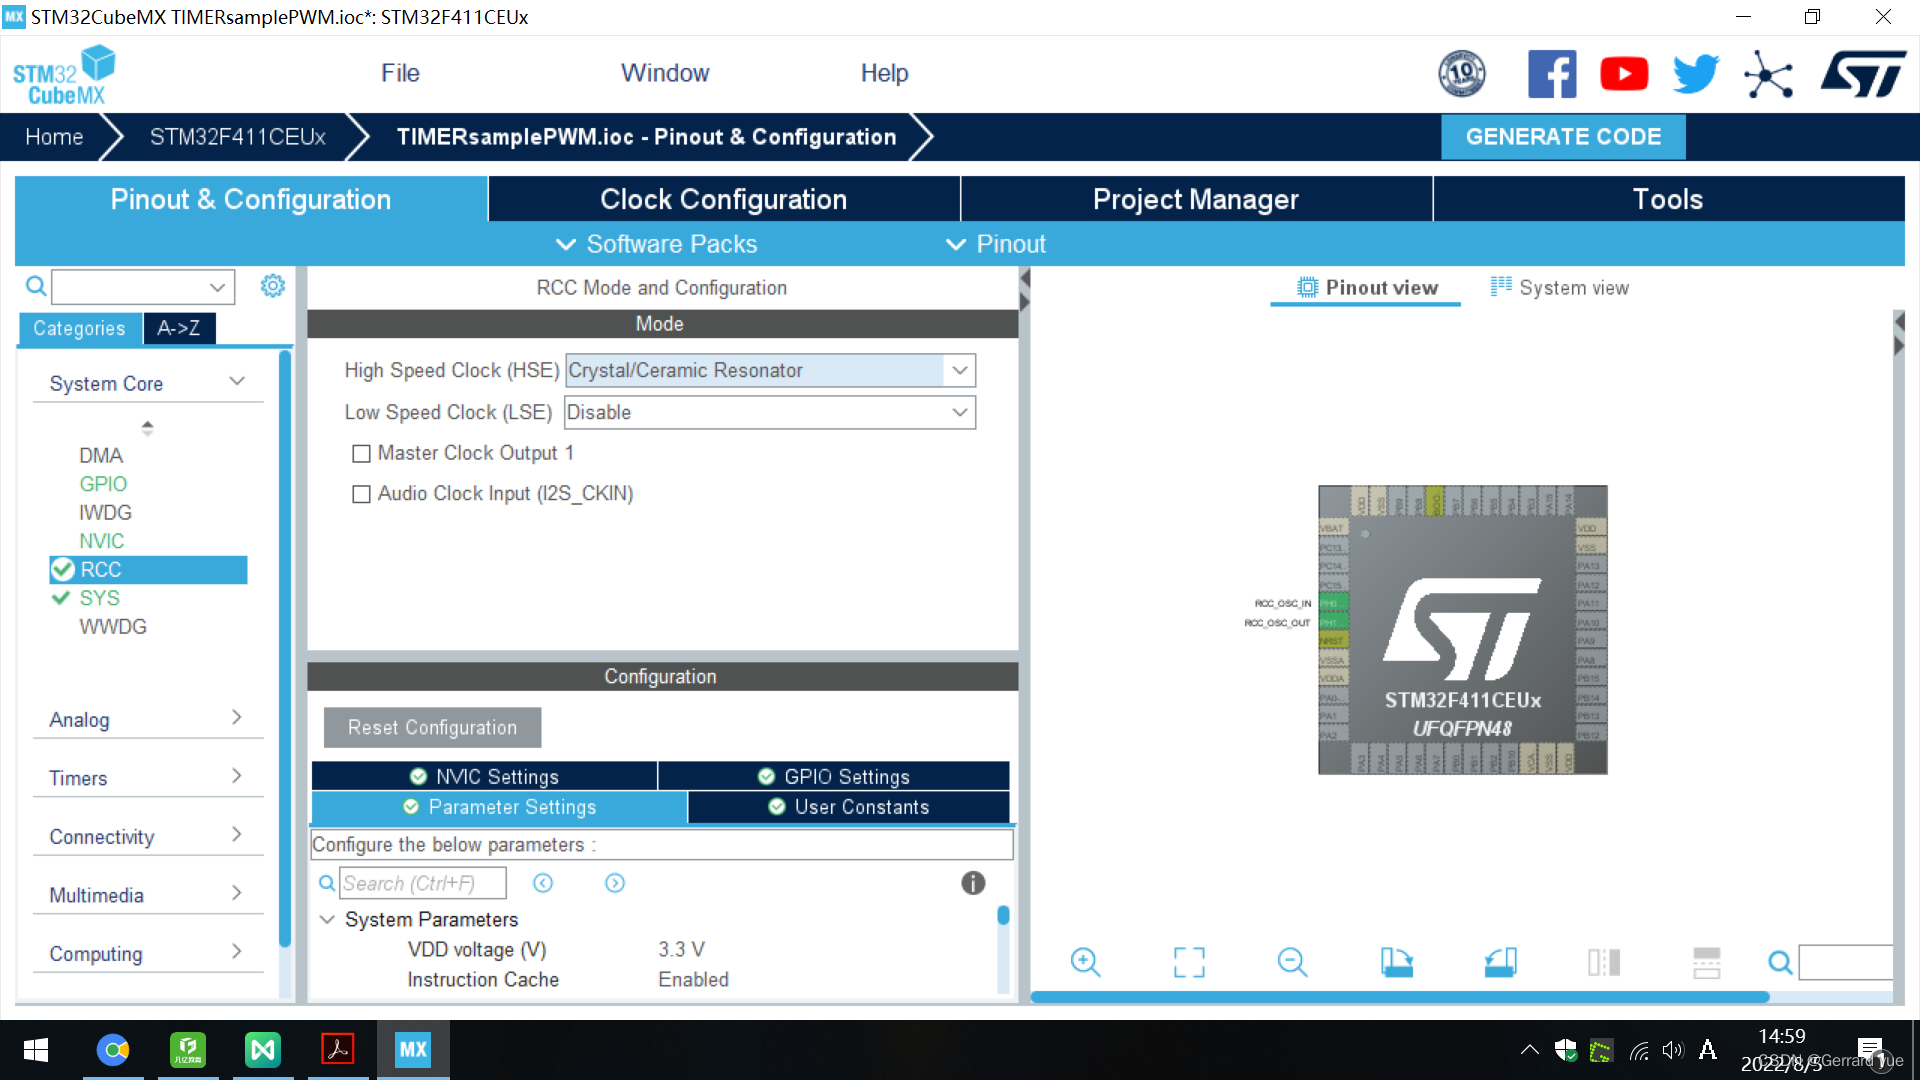Image resolution: width=1920 pixels, height=1080 pixels.
Task: Open the categories settings gear icon
Action: tap(272, 286)
